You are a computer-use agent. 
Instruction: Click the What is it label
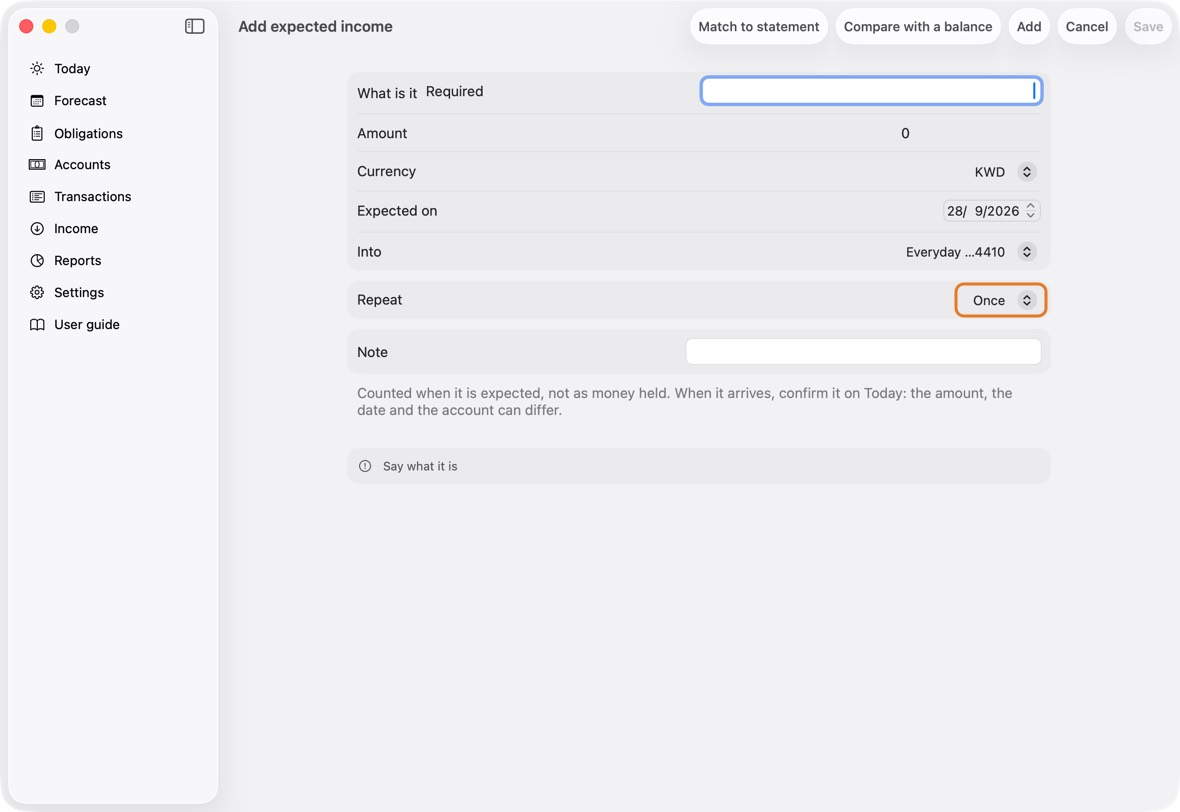(387, 93)
